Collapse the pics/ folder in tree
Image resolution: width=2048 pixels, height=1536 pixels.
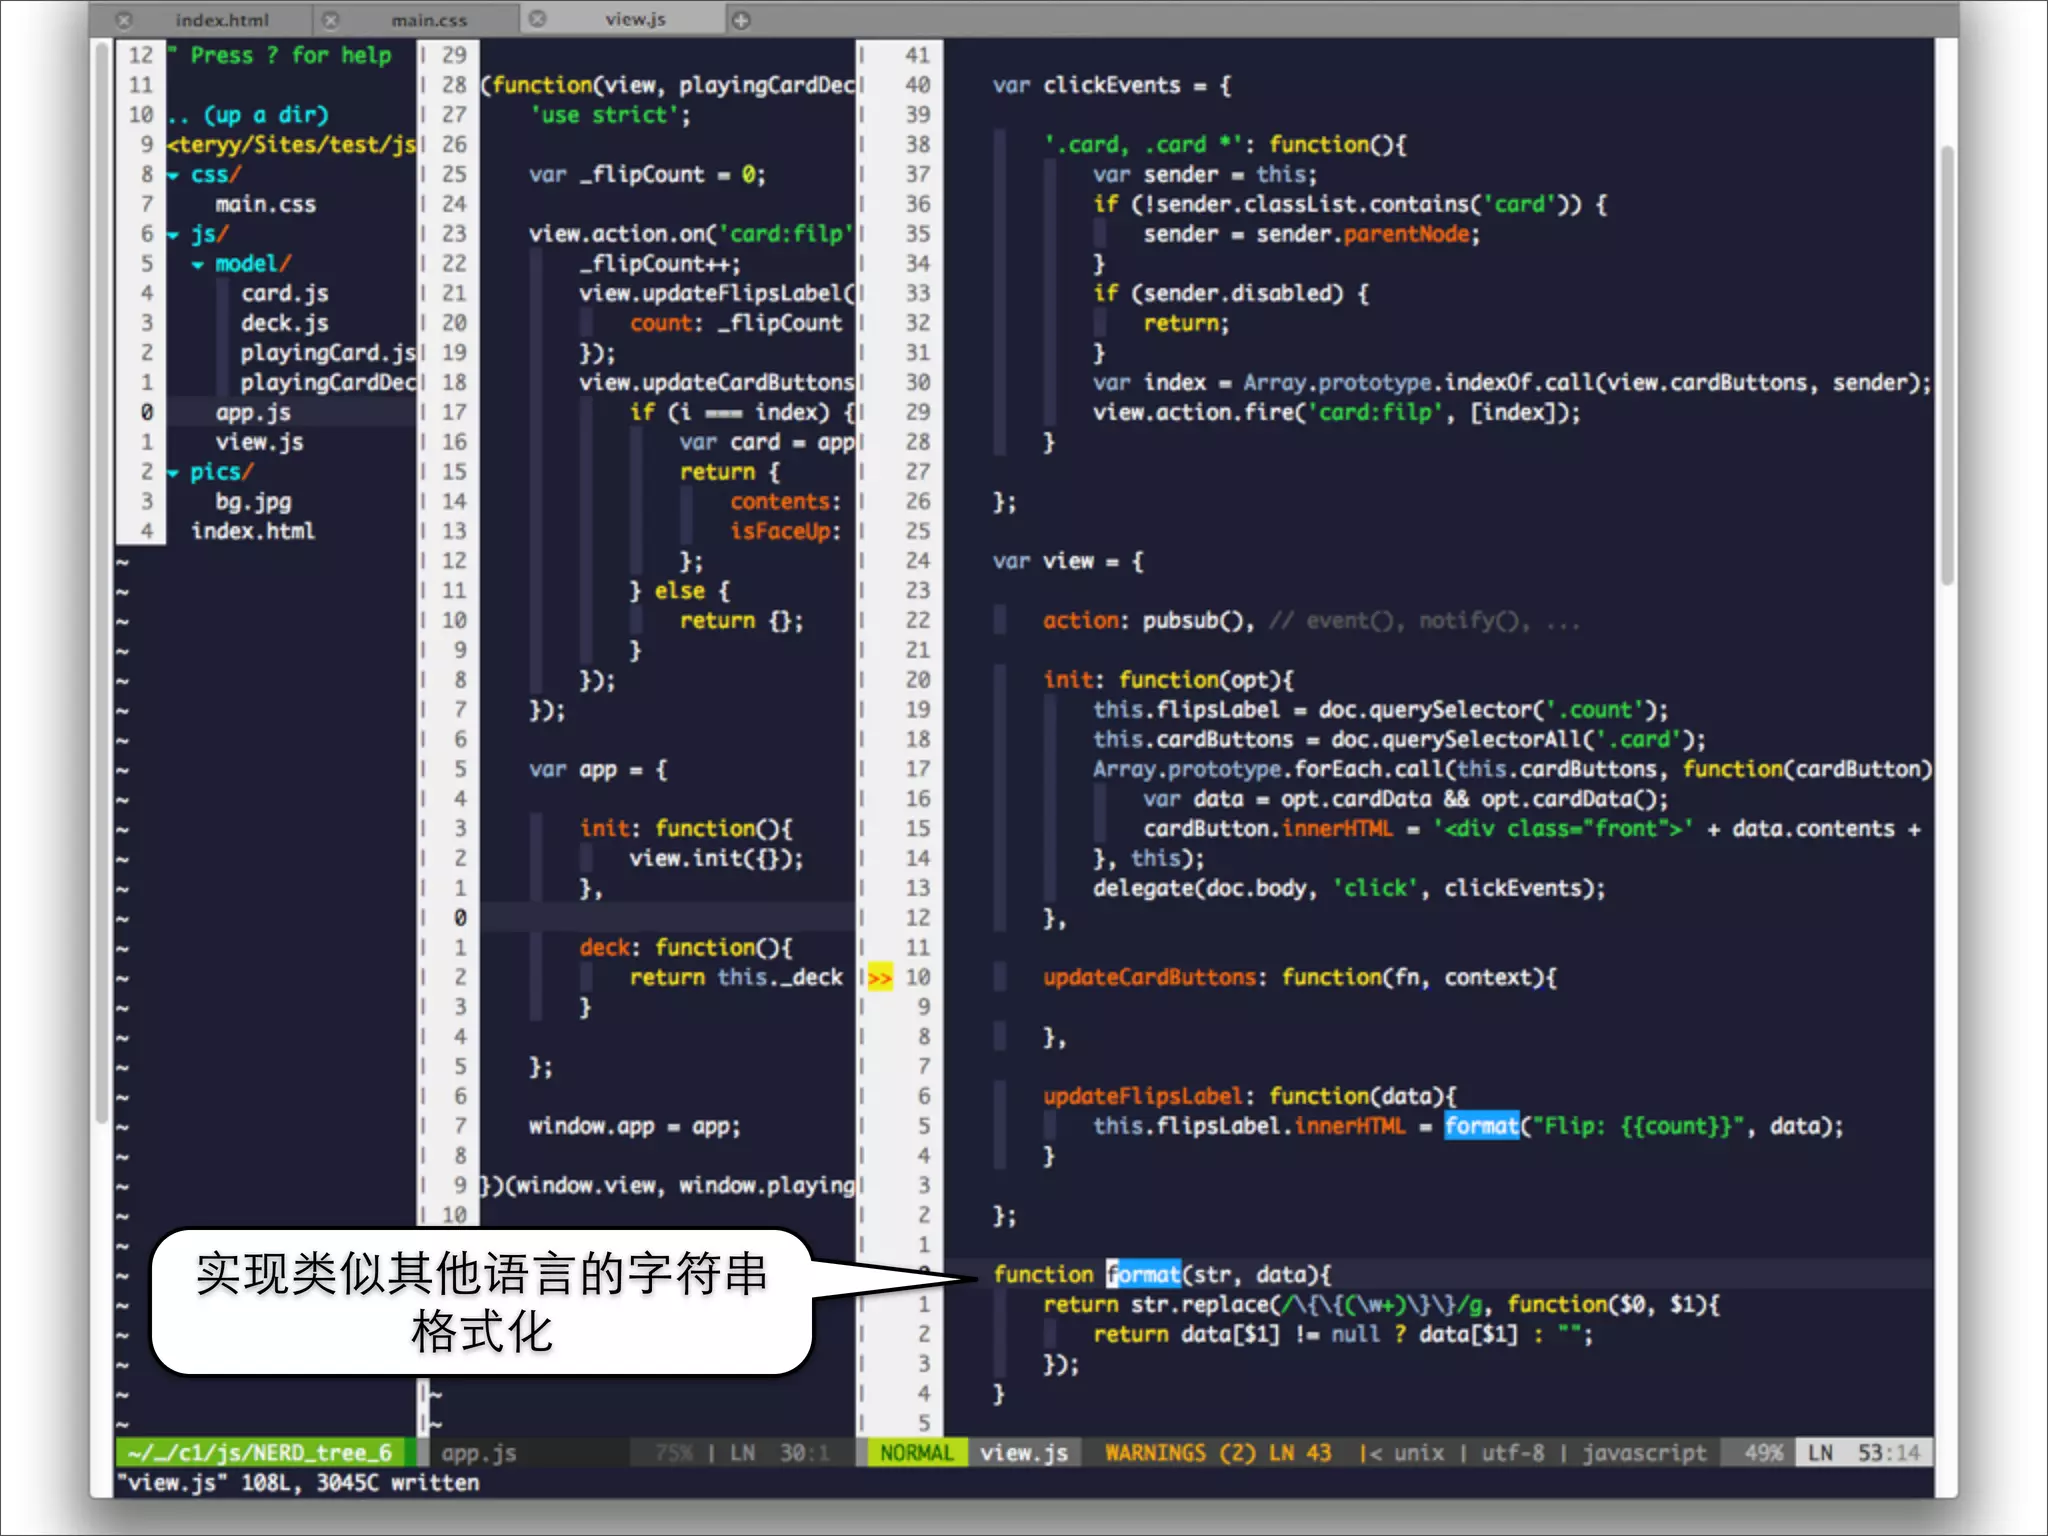pyautogui.click(x=174, y=474)
